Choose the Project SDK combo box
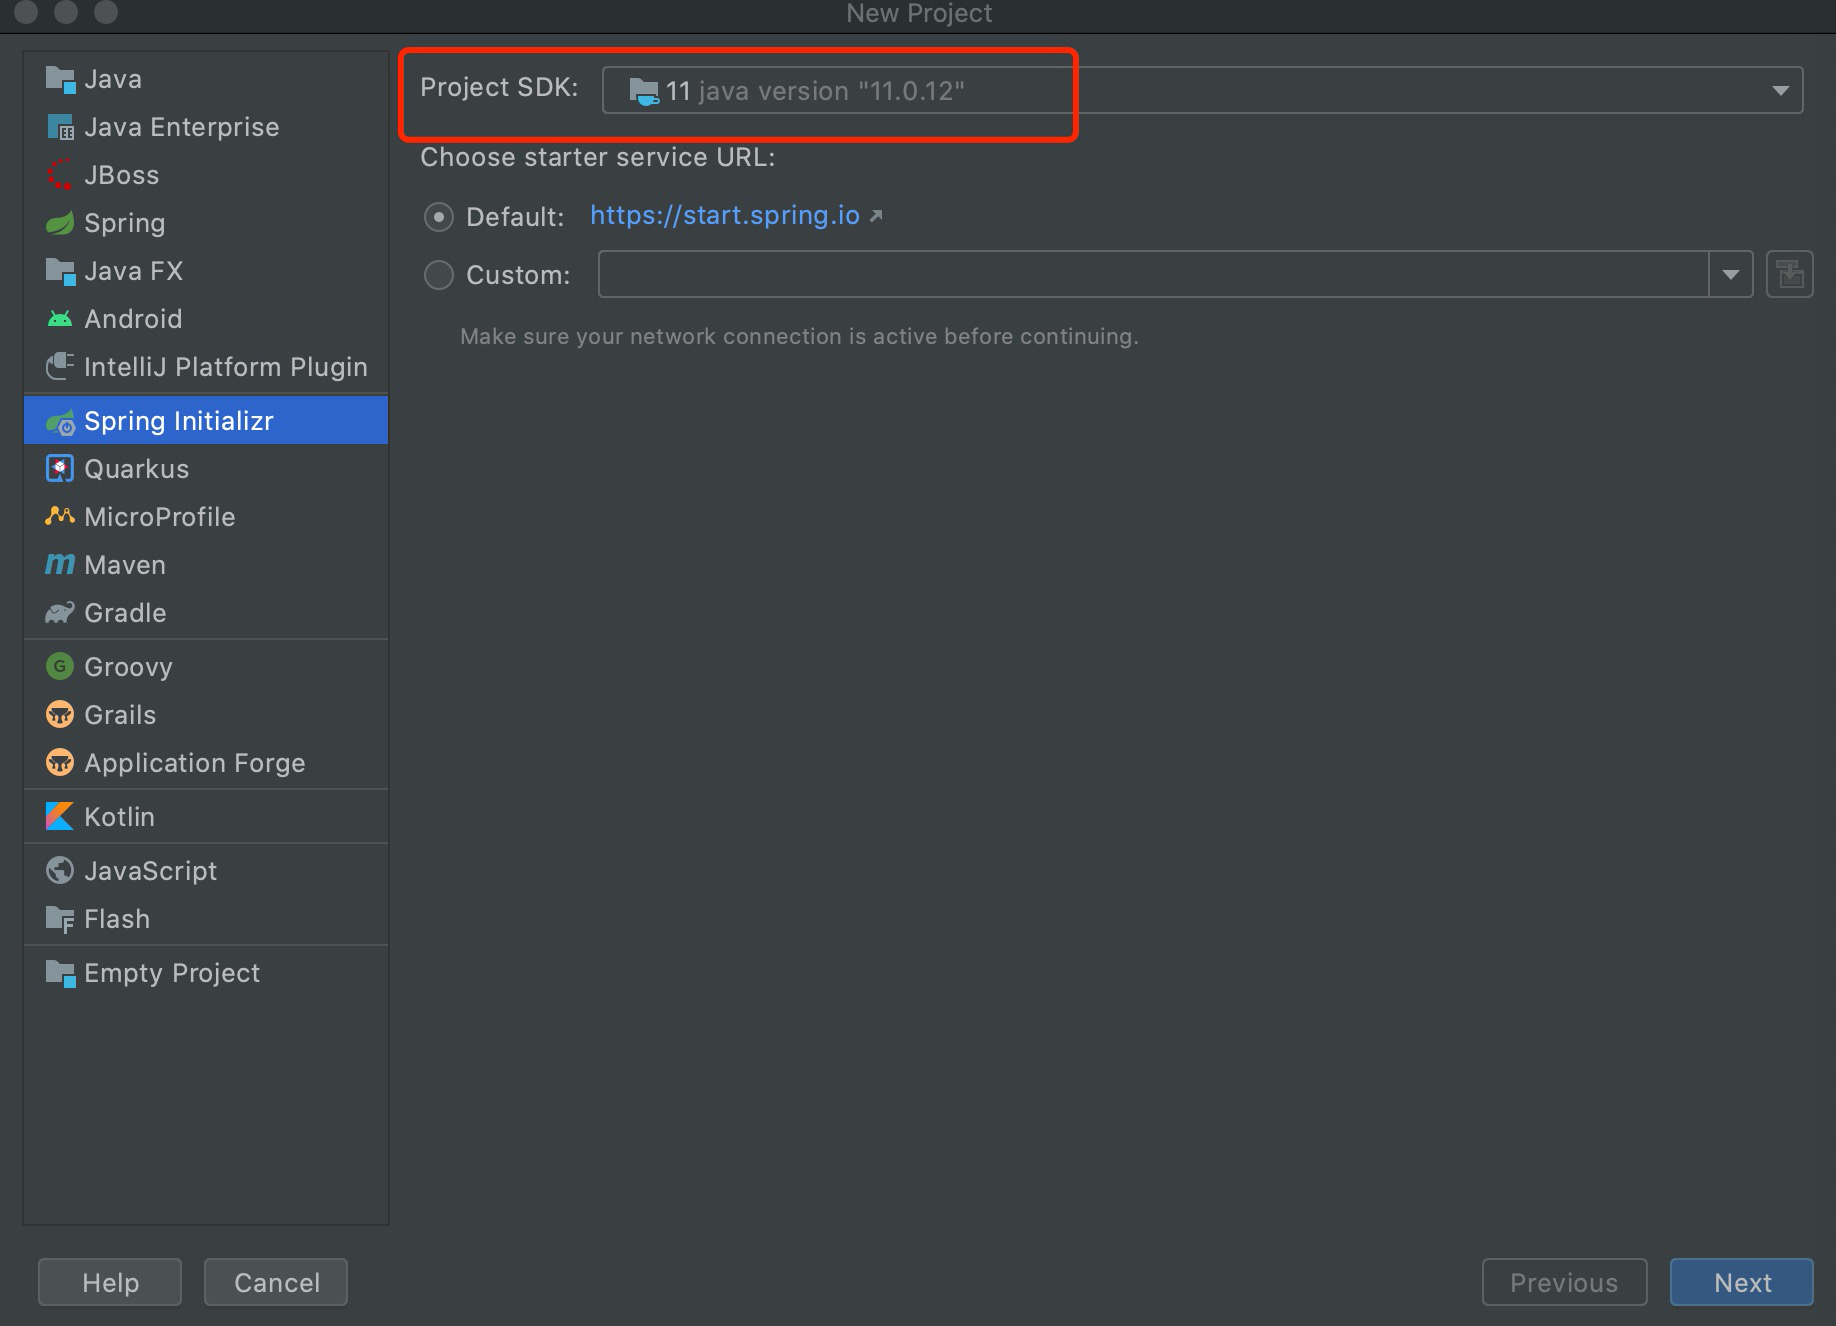Image resolution: width=1836 pixels, height=1326 pixels. tap(1202, 90)
